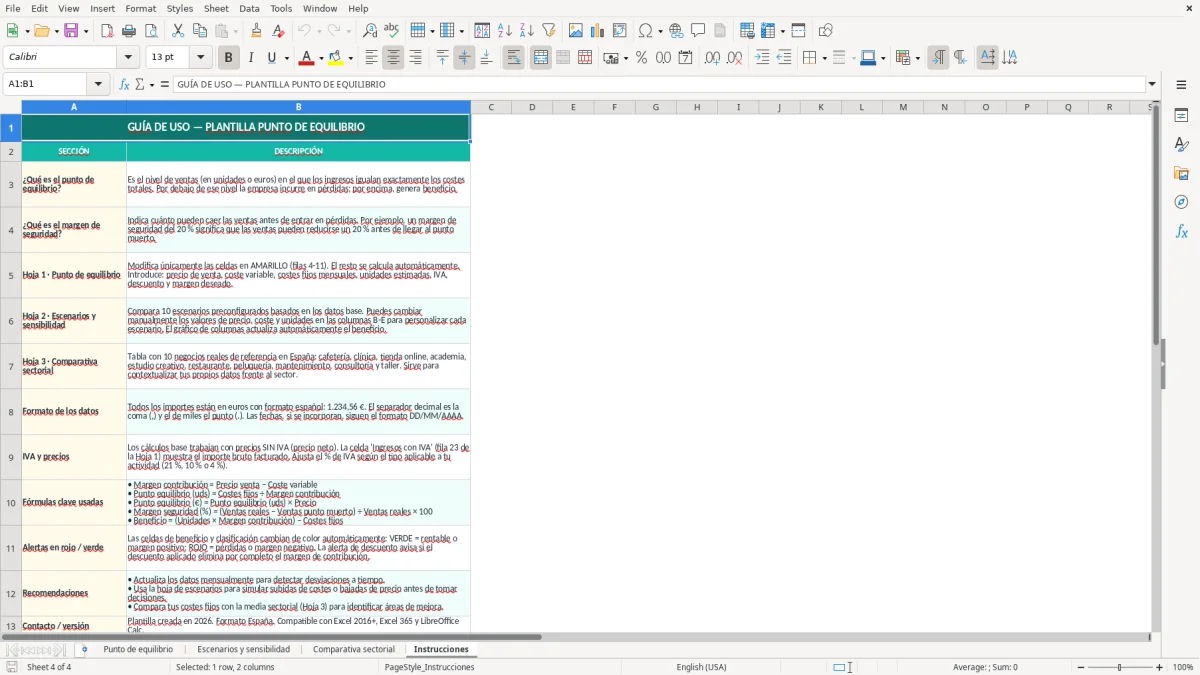
Task: Copy selection using the Copy icon
Action: coord(200,31)
